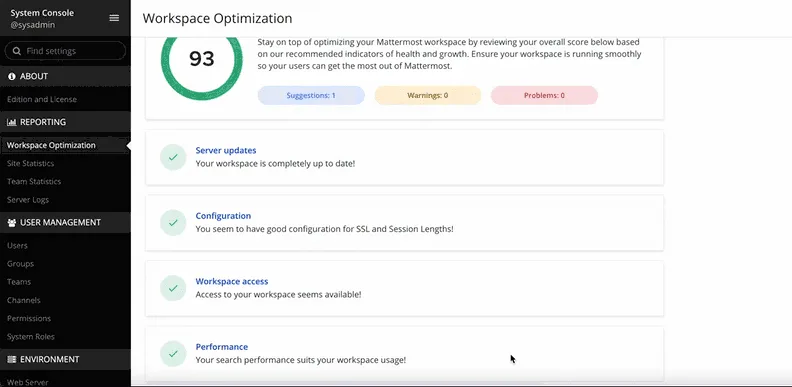Open Edition and License page
Screen dimensions: 792x387
(42, 100)
